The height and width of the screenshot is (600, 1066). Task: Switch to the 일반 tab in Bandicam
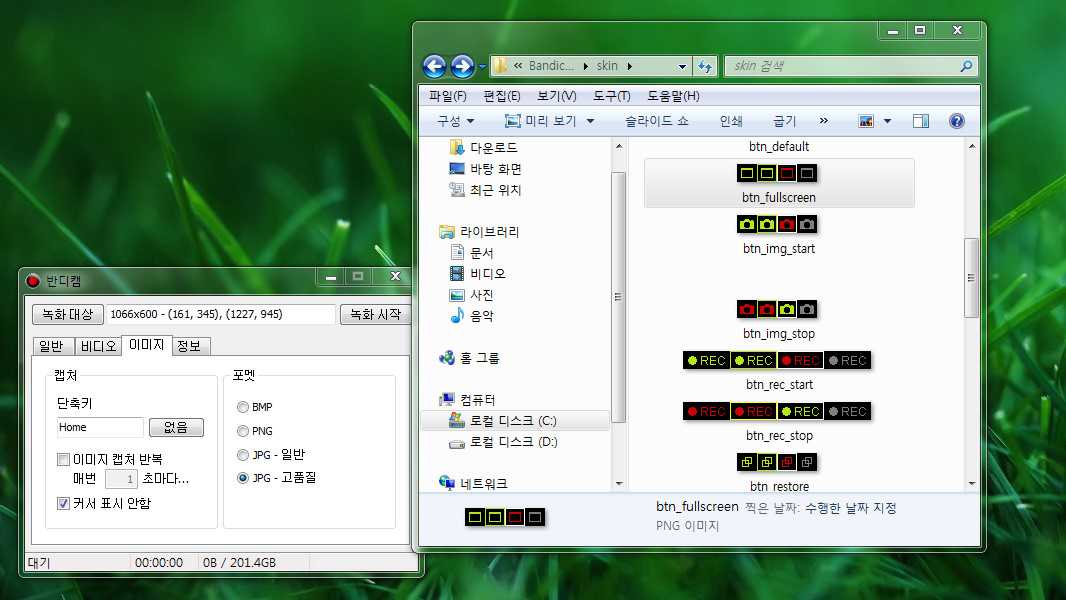click(x=52, y=347)
